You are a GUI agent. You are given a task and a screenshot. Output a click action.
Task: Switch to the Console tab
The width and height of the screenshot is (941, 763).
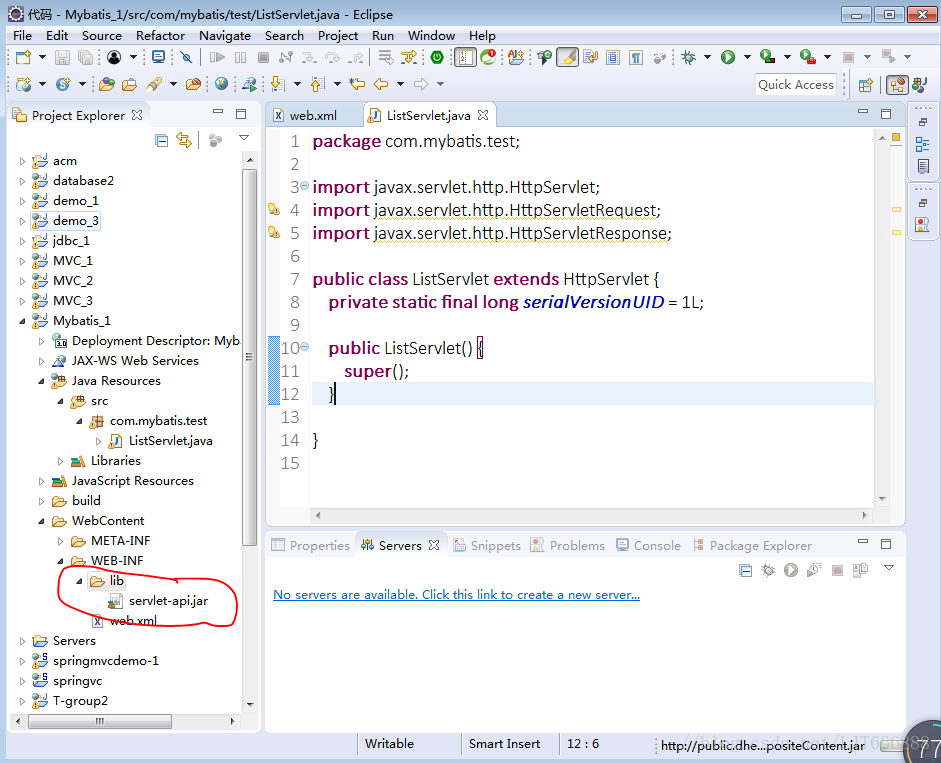point(649,545)
